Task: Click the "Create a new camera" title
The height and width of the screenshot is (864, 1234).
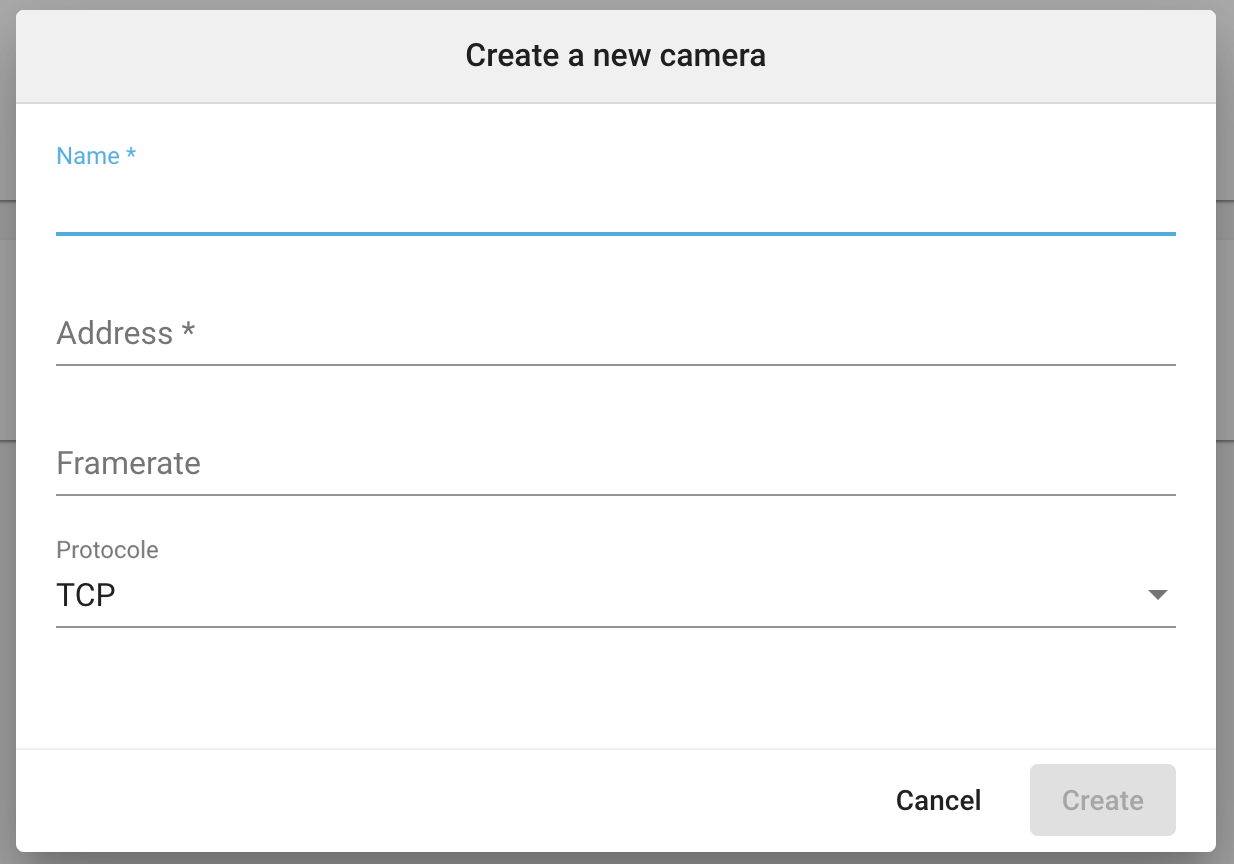Action: click(x=615, y=55)
